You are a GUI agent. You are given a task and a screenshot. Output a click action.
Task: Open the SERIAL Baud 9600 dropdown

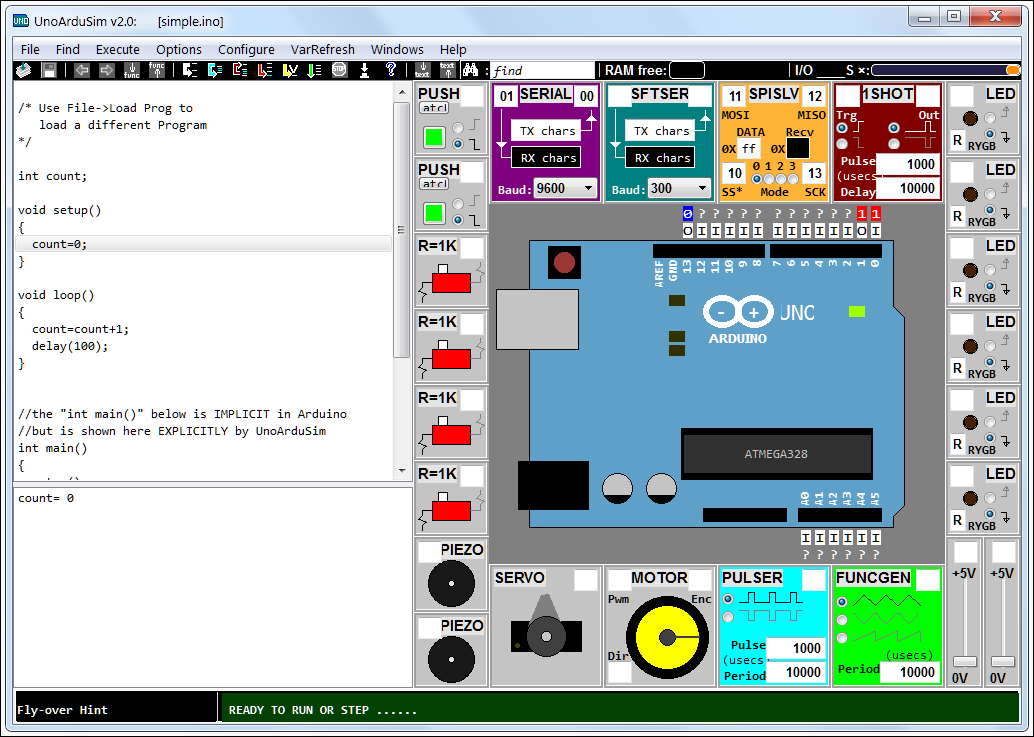click(566, 189)
